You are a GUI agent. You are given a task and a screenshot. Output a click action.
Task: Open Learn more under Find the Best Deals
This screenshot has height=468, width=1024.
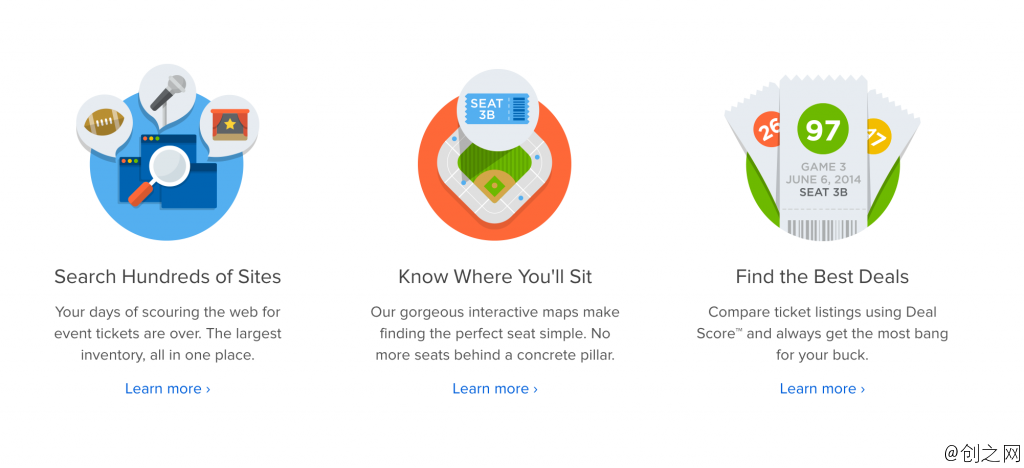(x=822, y=389)
